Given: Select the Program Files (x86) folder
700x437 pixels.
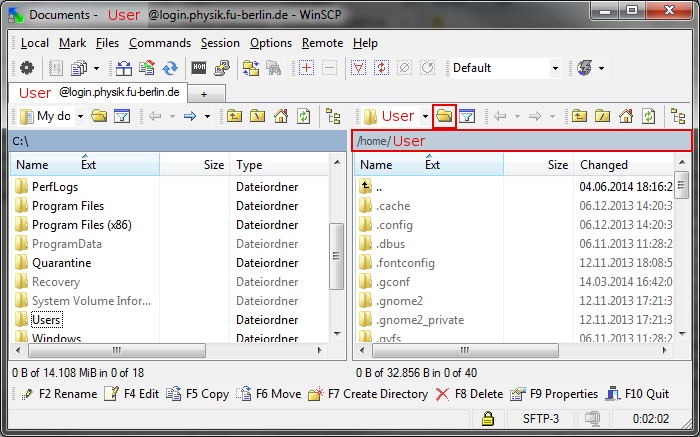Looking at the screenshot, I should point(82,225).
